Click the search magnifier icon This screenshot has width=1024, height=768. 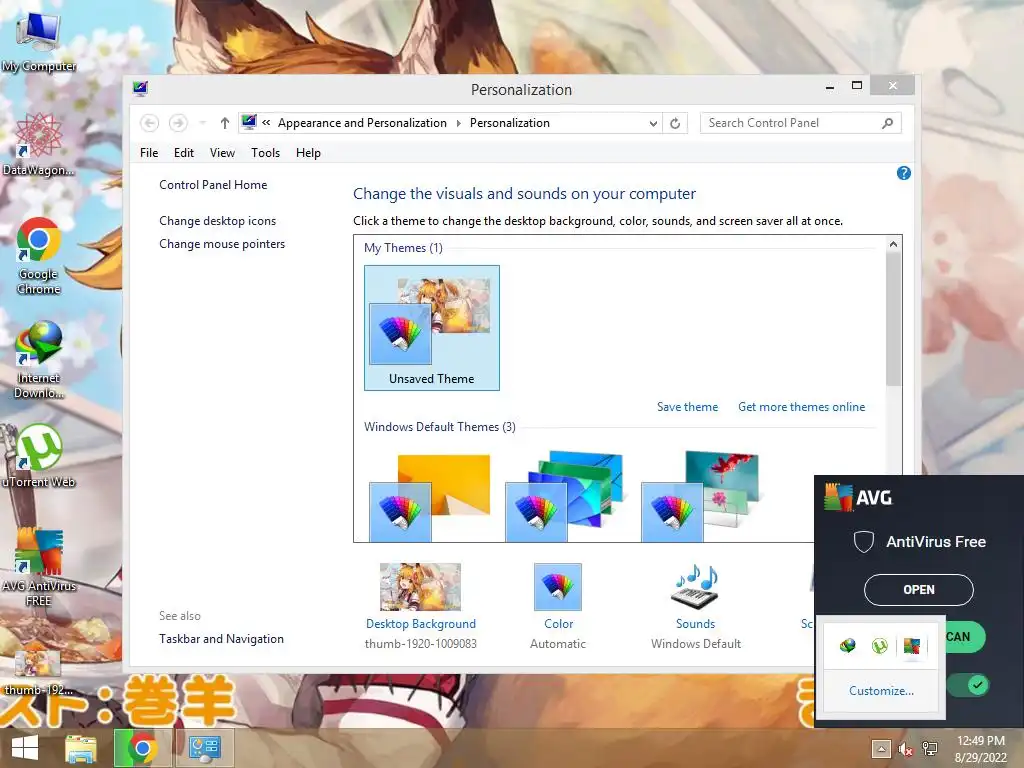coord(888,123)
